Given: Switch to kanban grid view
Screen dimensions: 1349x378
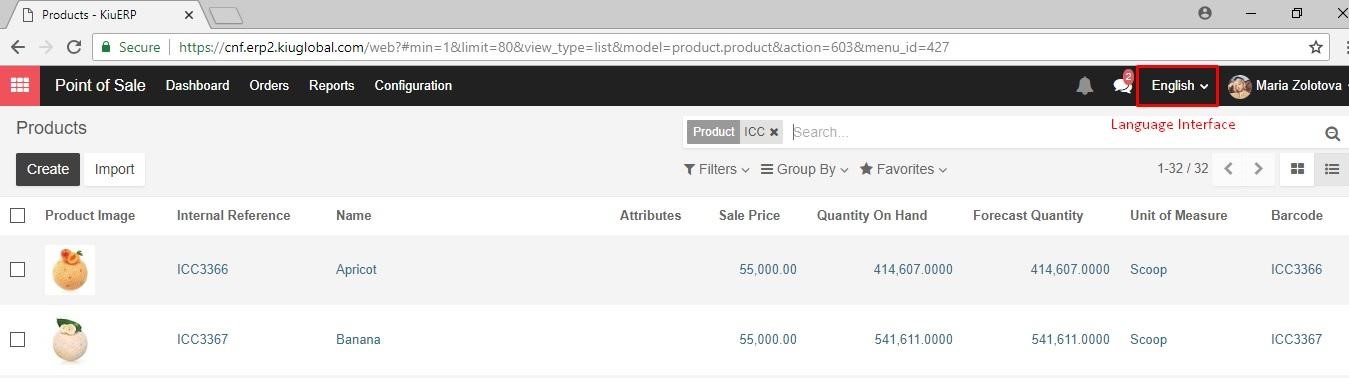Looking at the screenshot, I should [1297, 169].
